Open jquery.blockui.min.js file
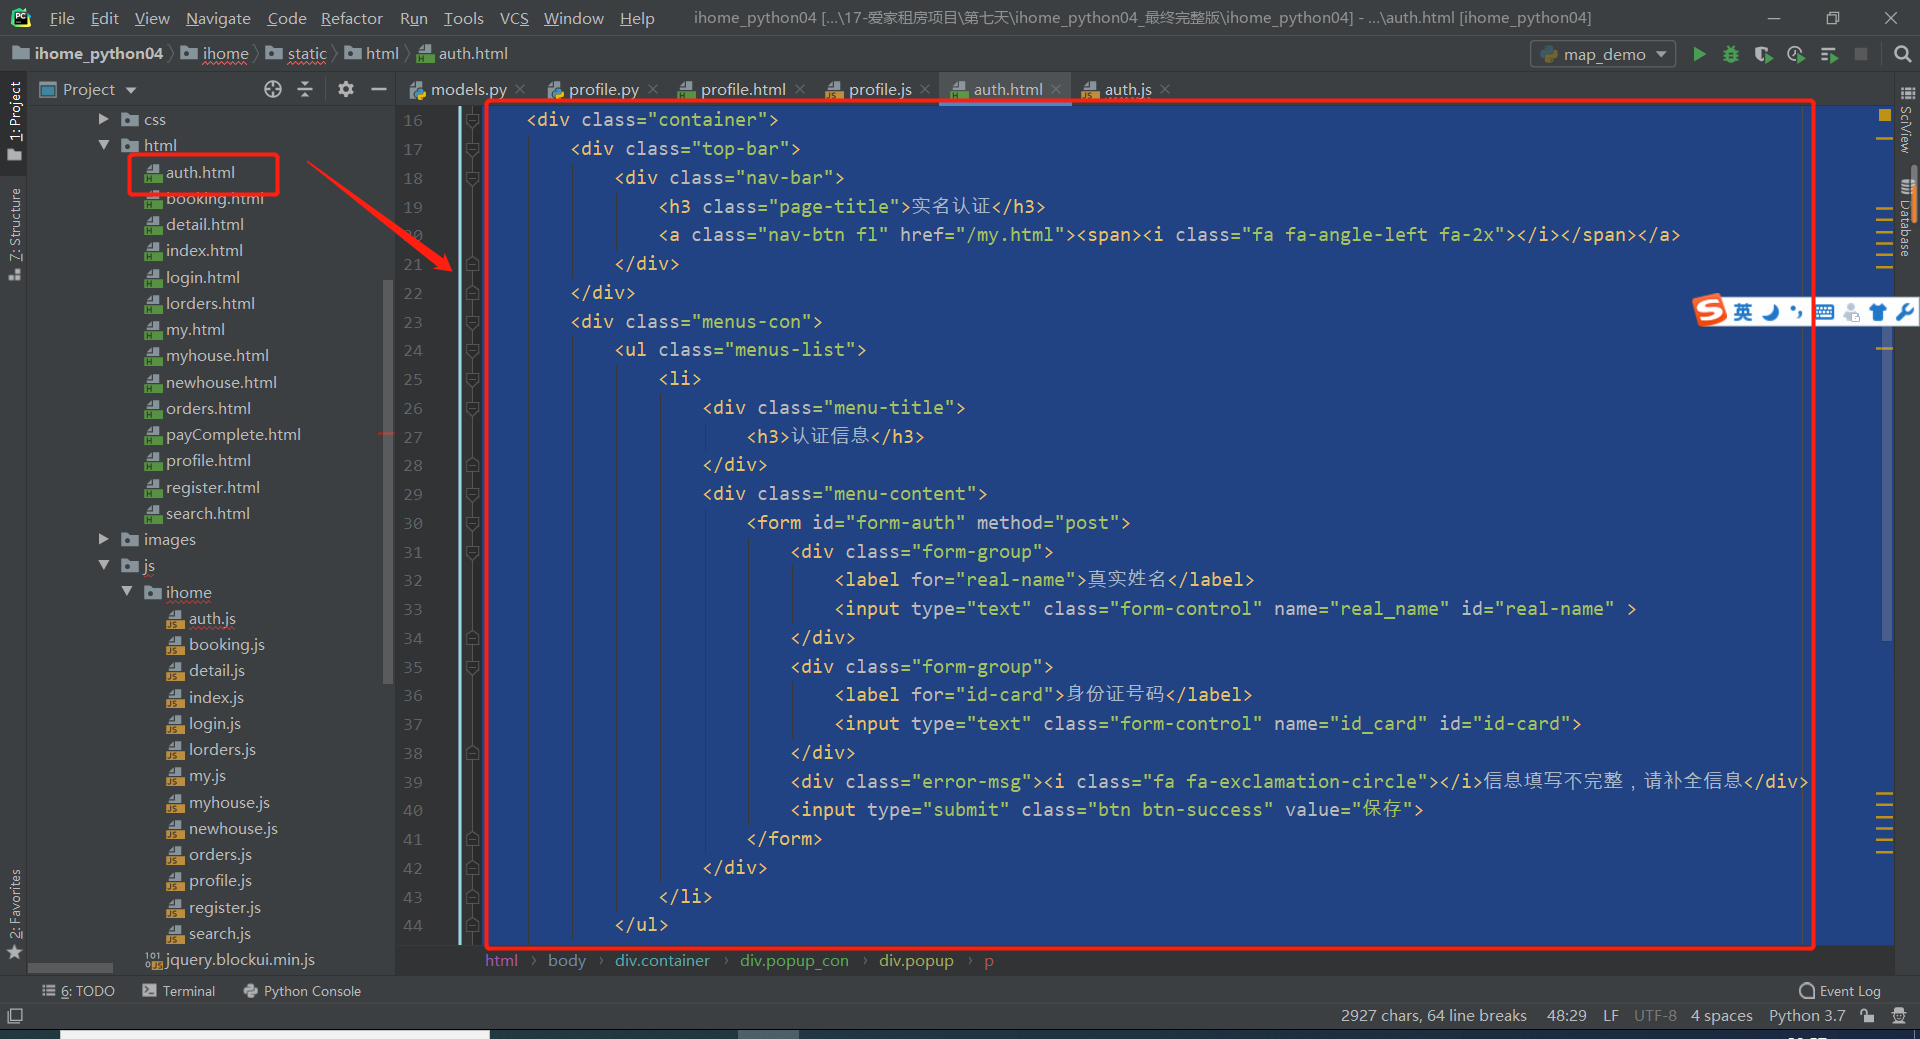This screenshot has height=1039, width=1920. [x=240, y=959]
